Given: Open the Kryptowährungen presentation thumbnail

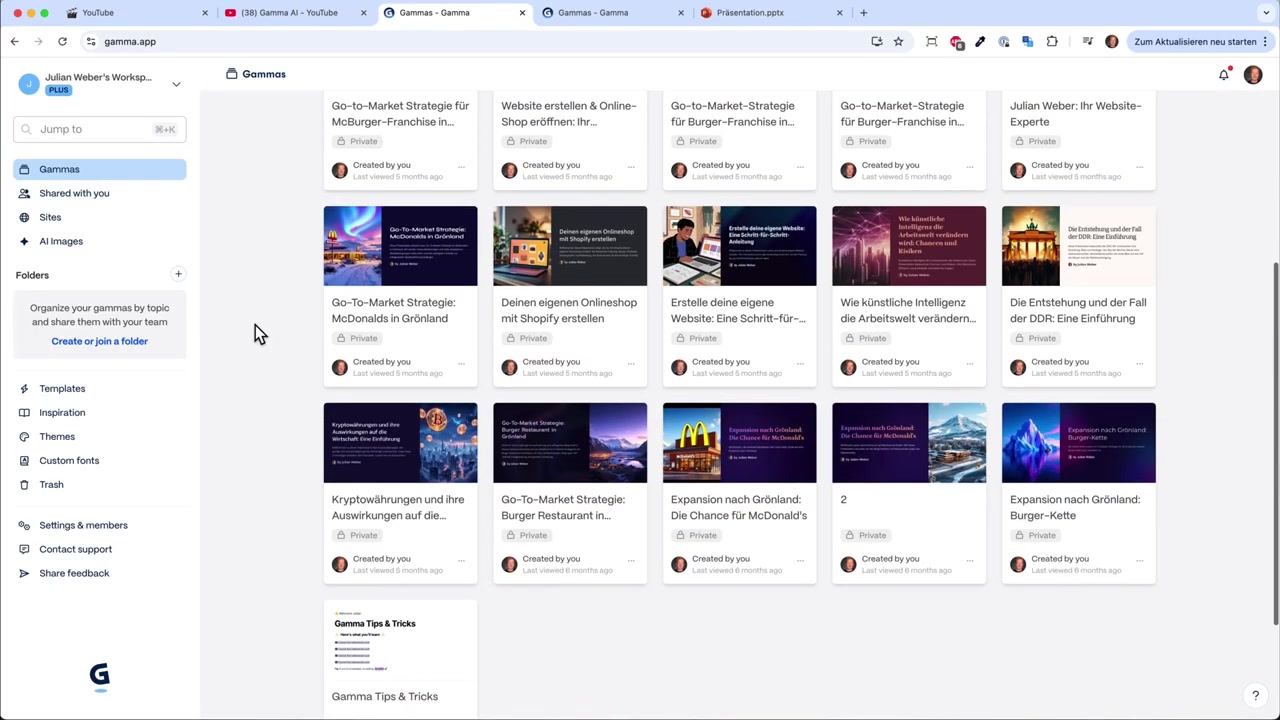Looking at the screenshot, I should point(400,443).
